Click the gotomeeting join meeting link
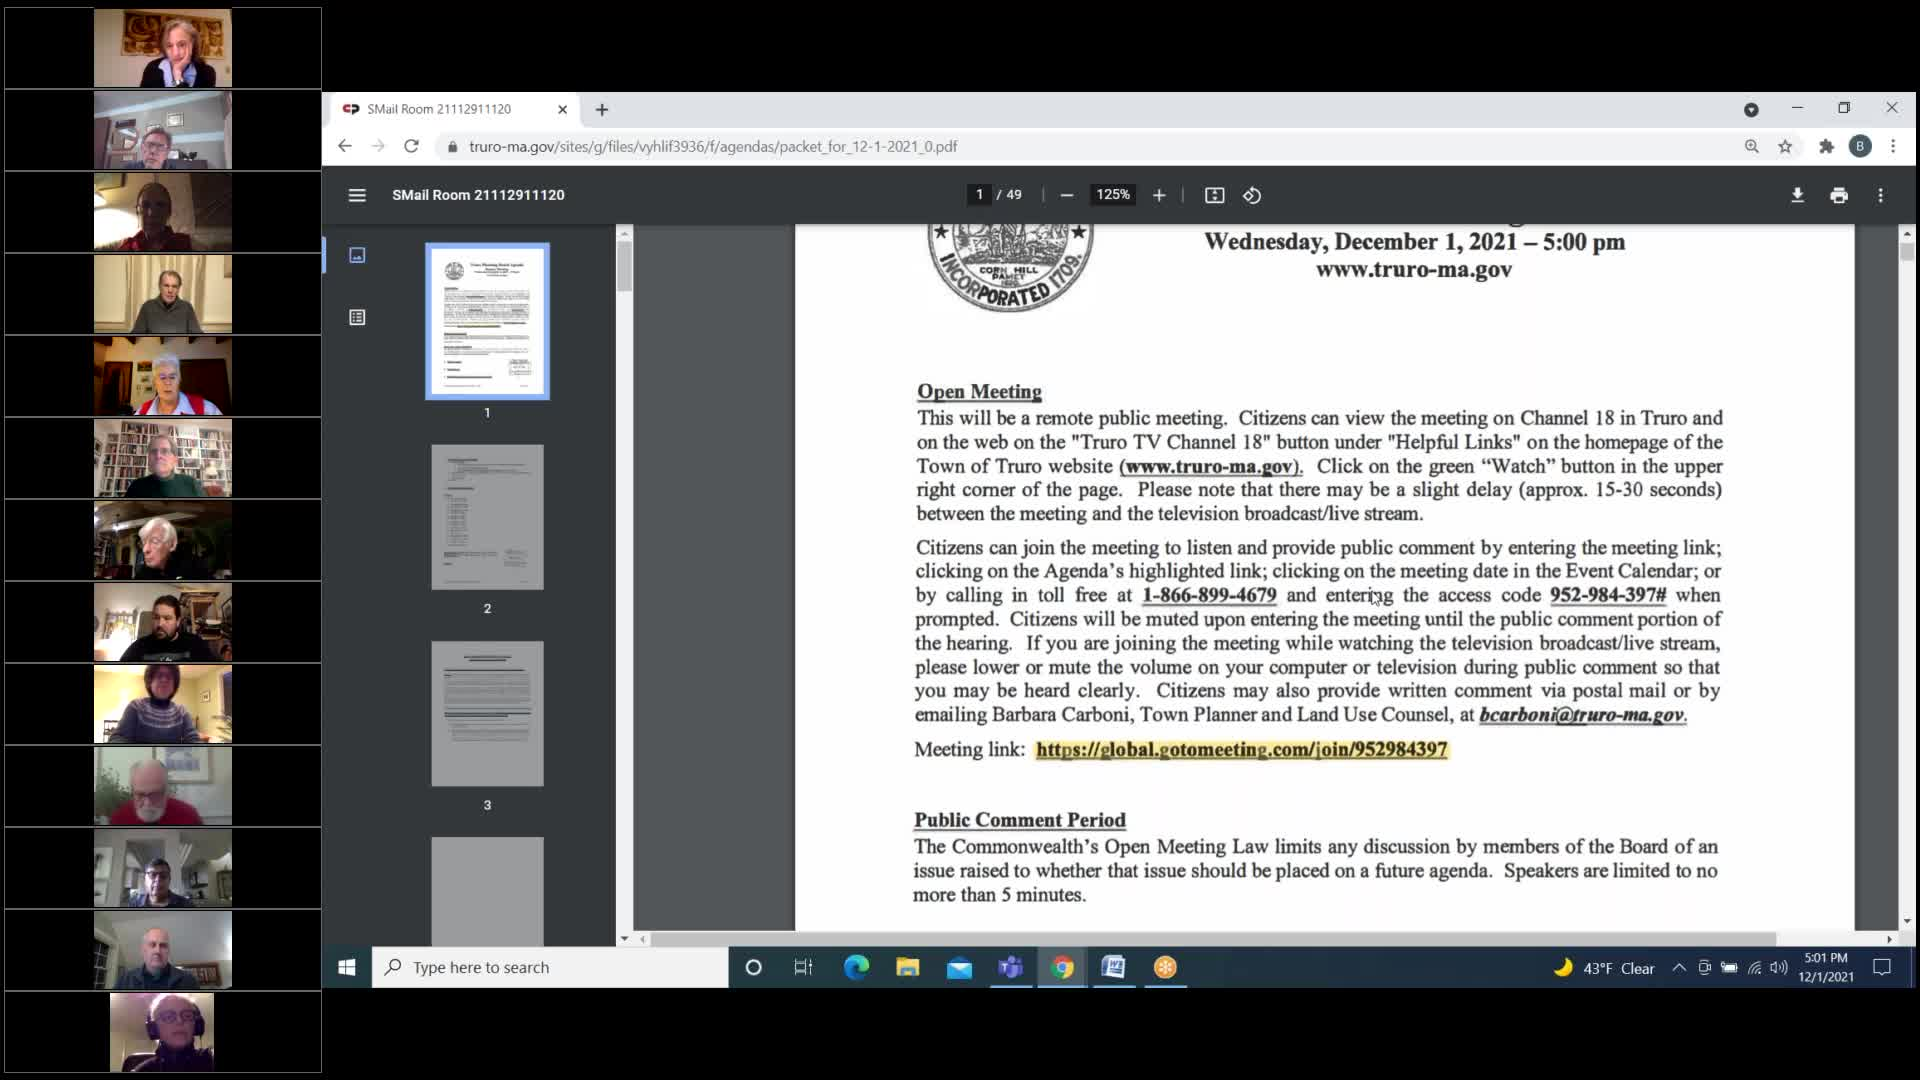The width and height of the screenshot is (1920, 1080). click(x=1240, y=750)
